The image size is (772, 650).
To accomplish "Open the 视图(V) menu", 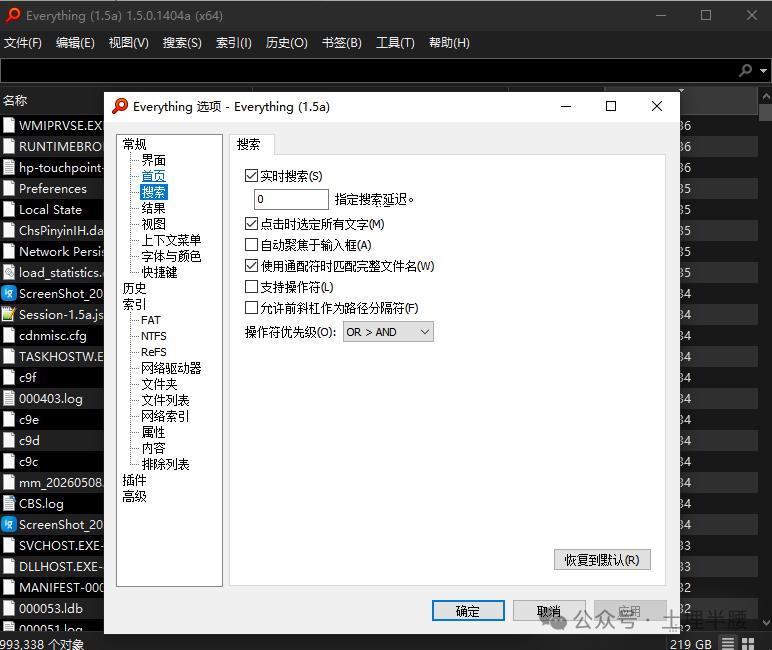I will tap(129, 43).
